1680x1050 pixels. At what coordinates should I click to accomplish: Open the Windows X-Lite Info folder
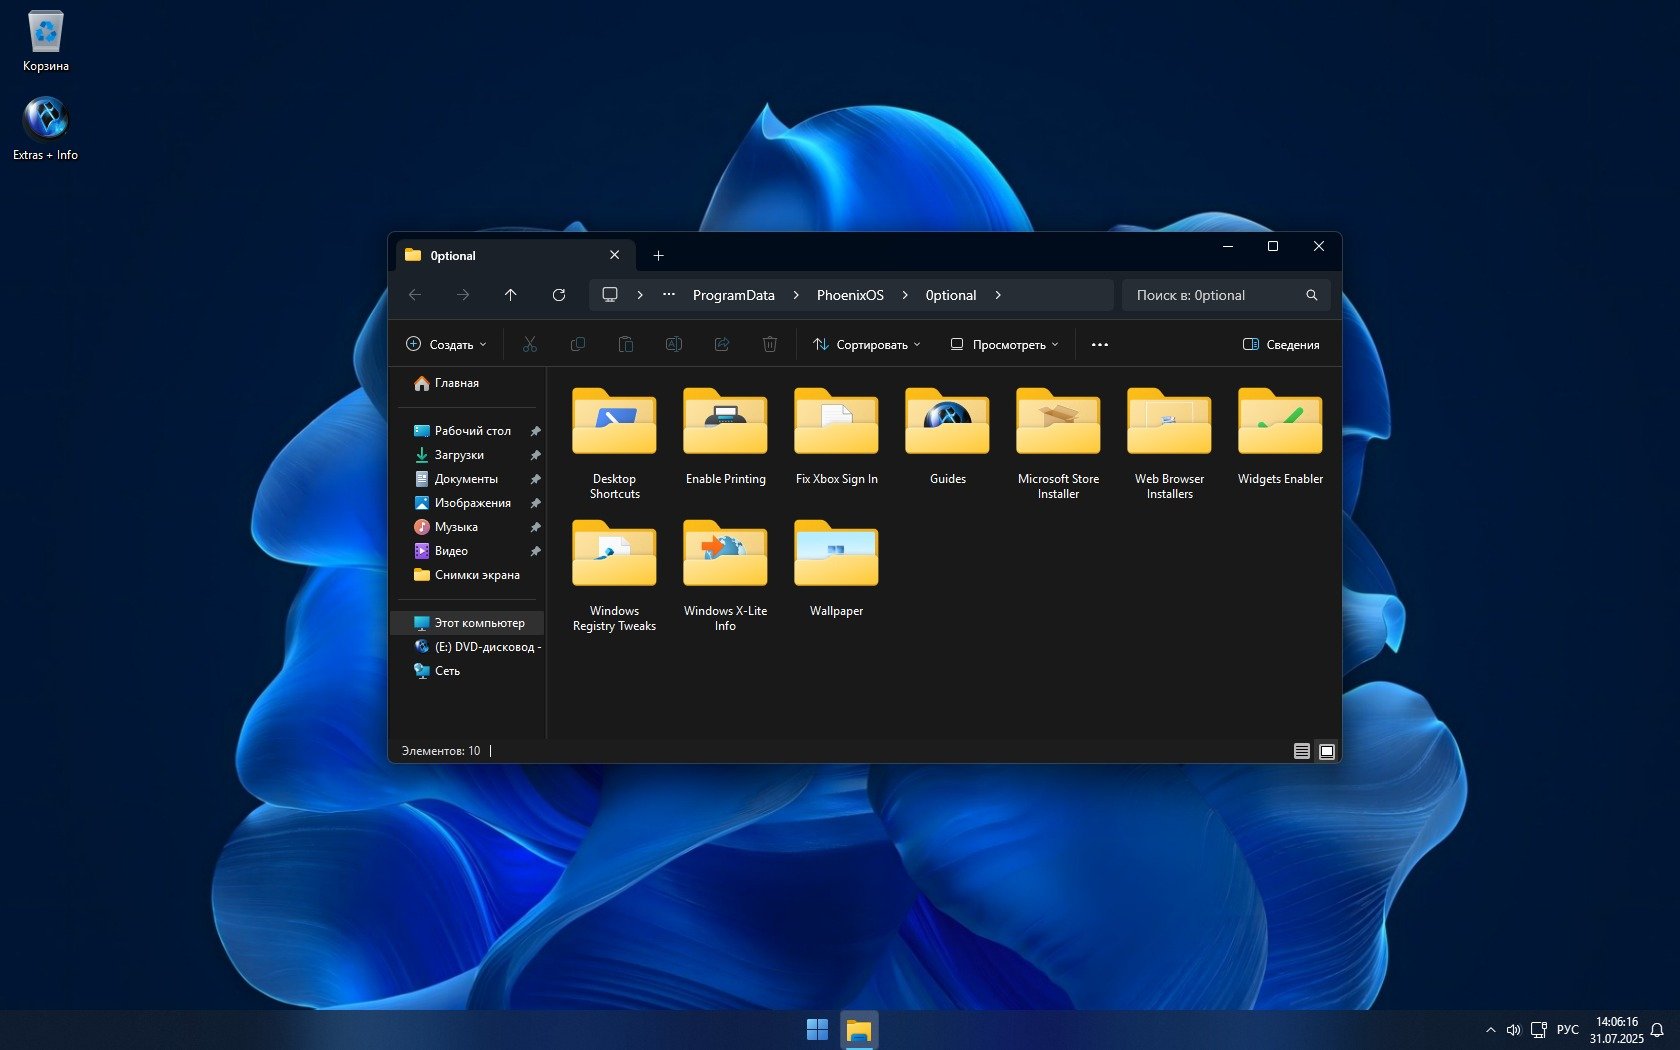(725, 570)
